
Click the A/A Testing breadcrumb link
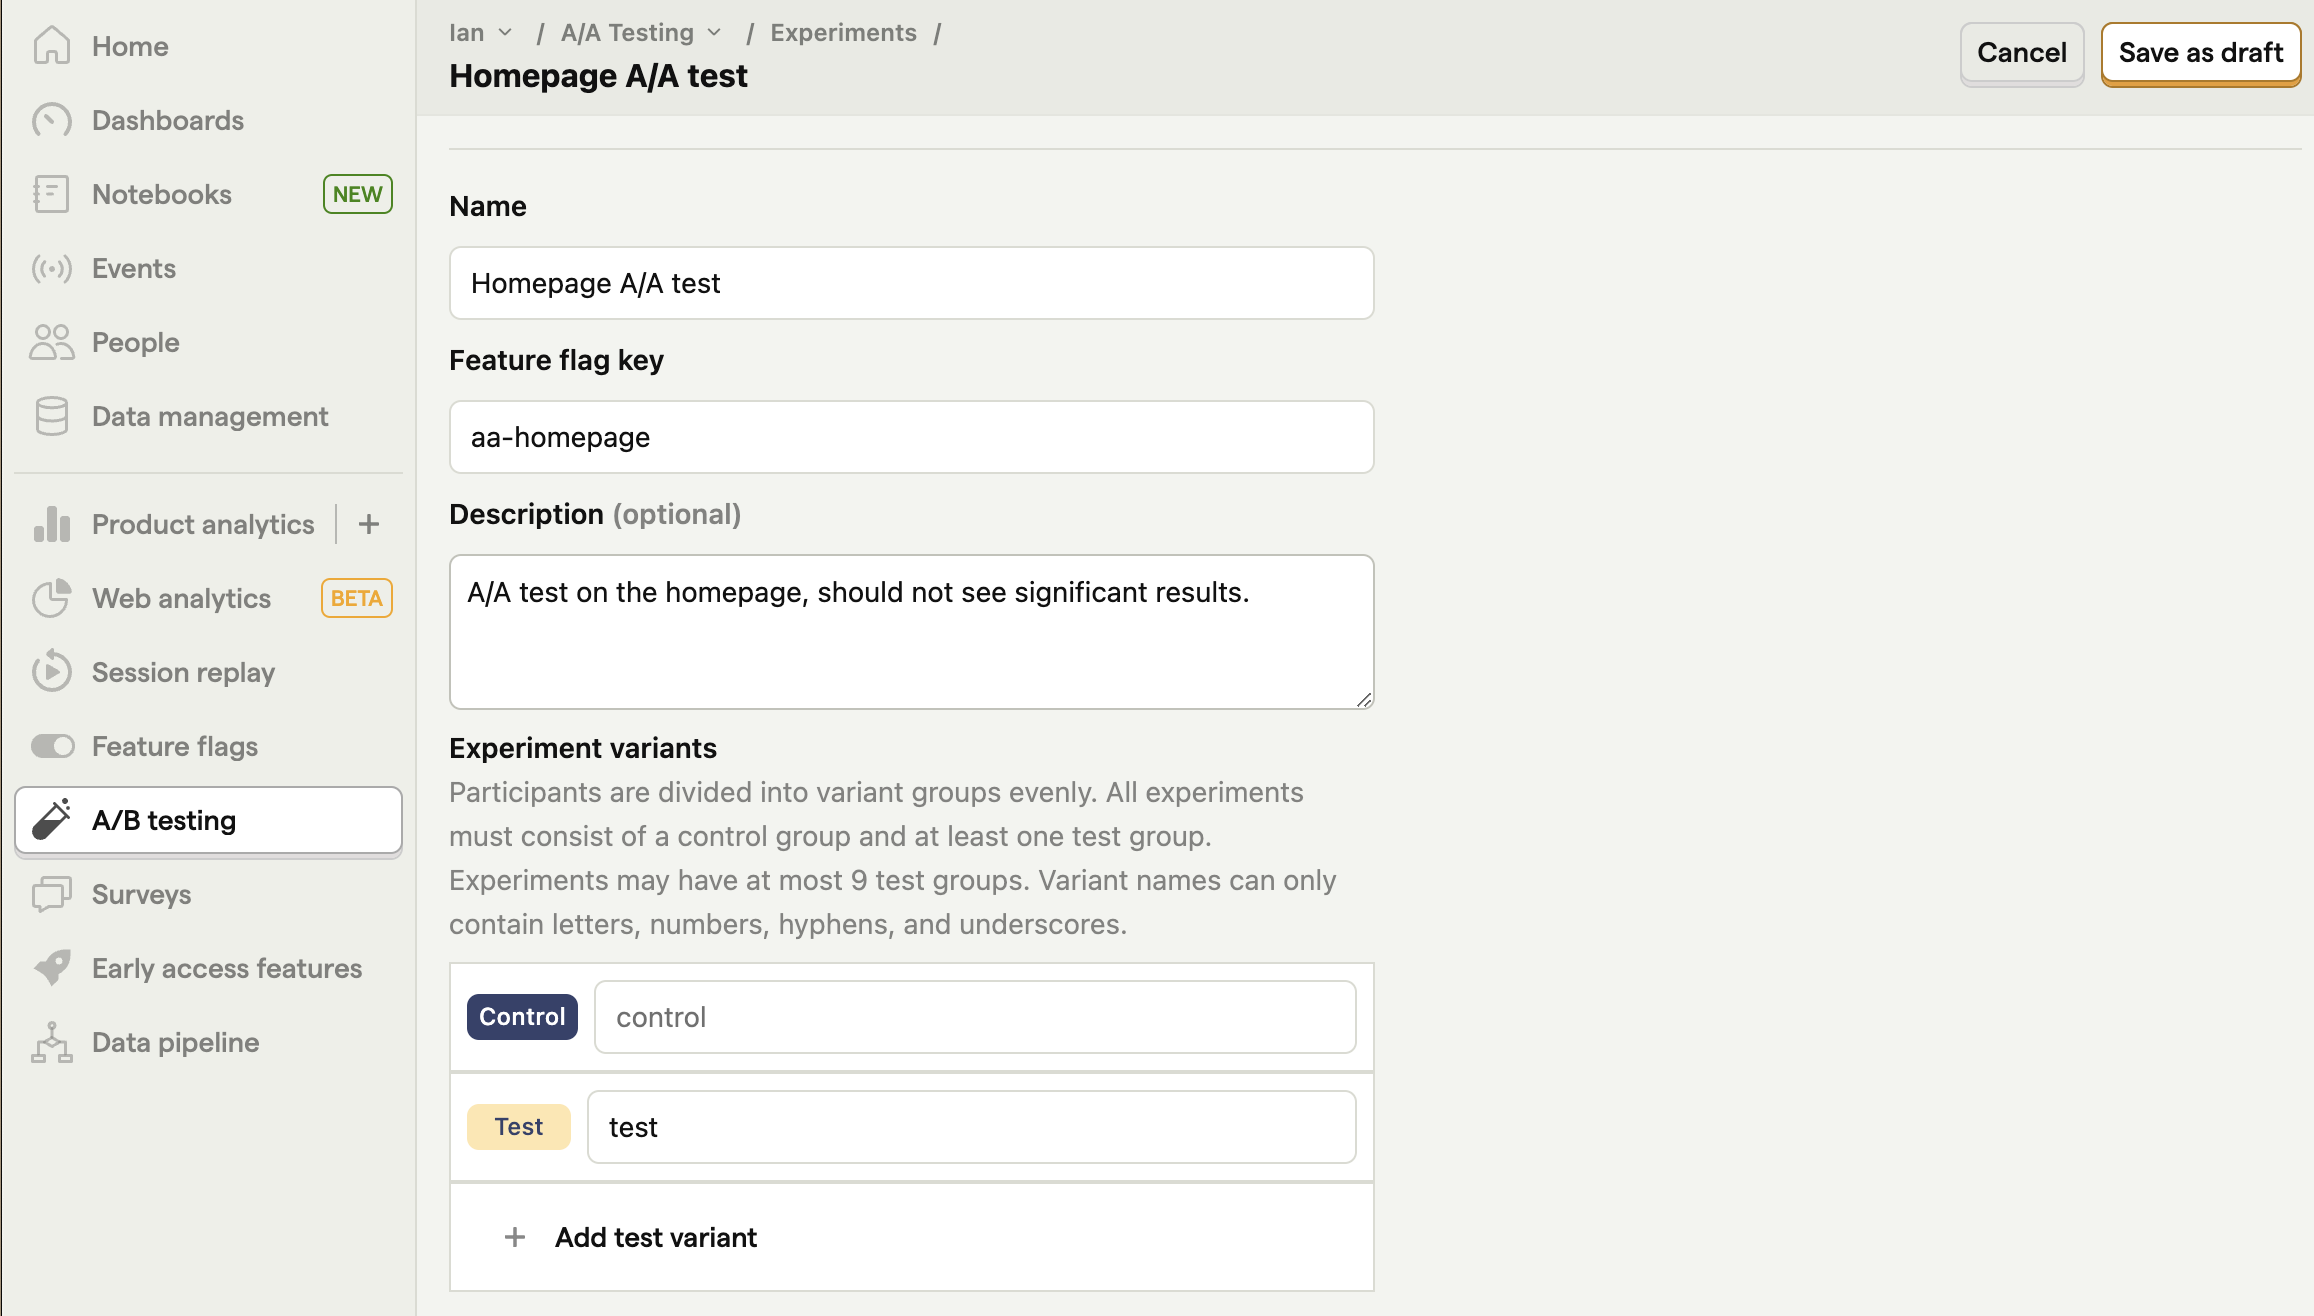627,33
